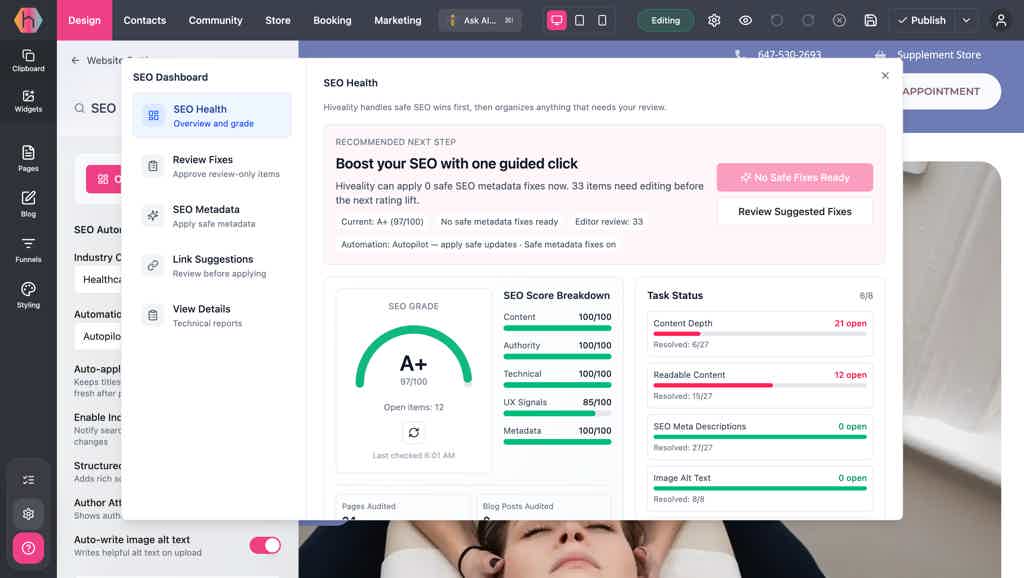Click the "Current: A+ (97/100)" chip

(x=382, y=222)
